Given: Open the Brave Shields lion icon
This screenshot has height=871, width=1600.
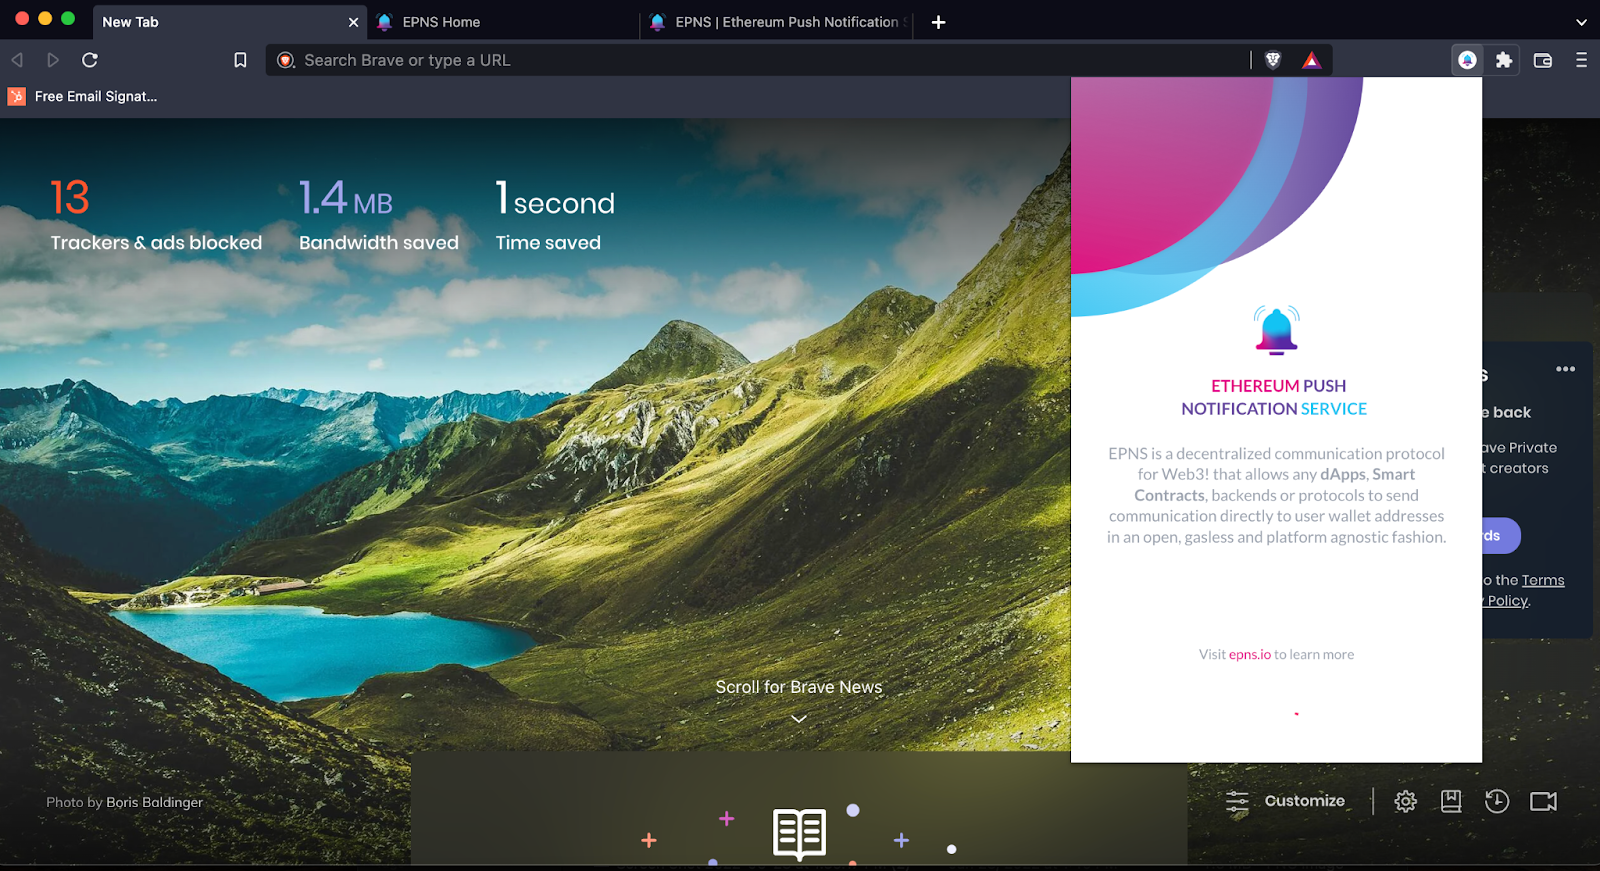Looking at the screenshot, I should pos(1273,60).
